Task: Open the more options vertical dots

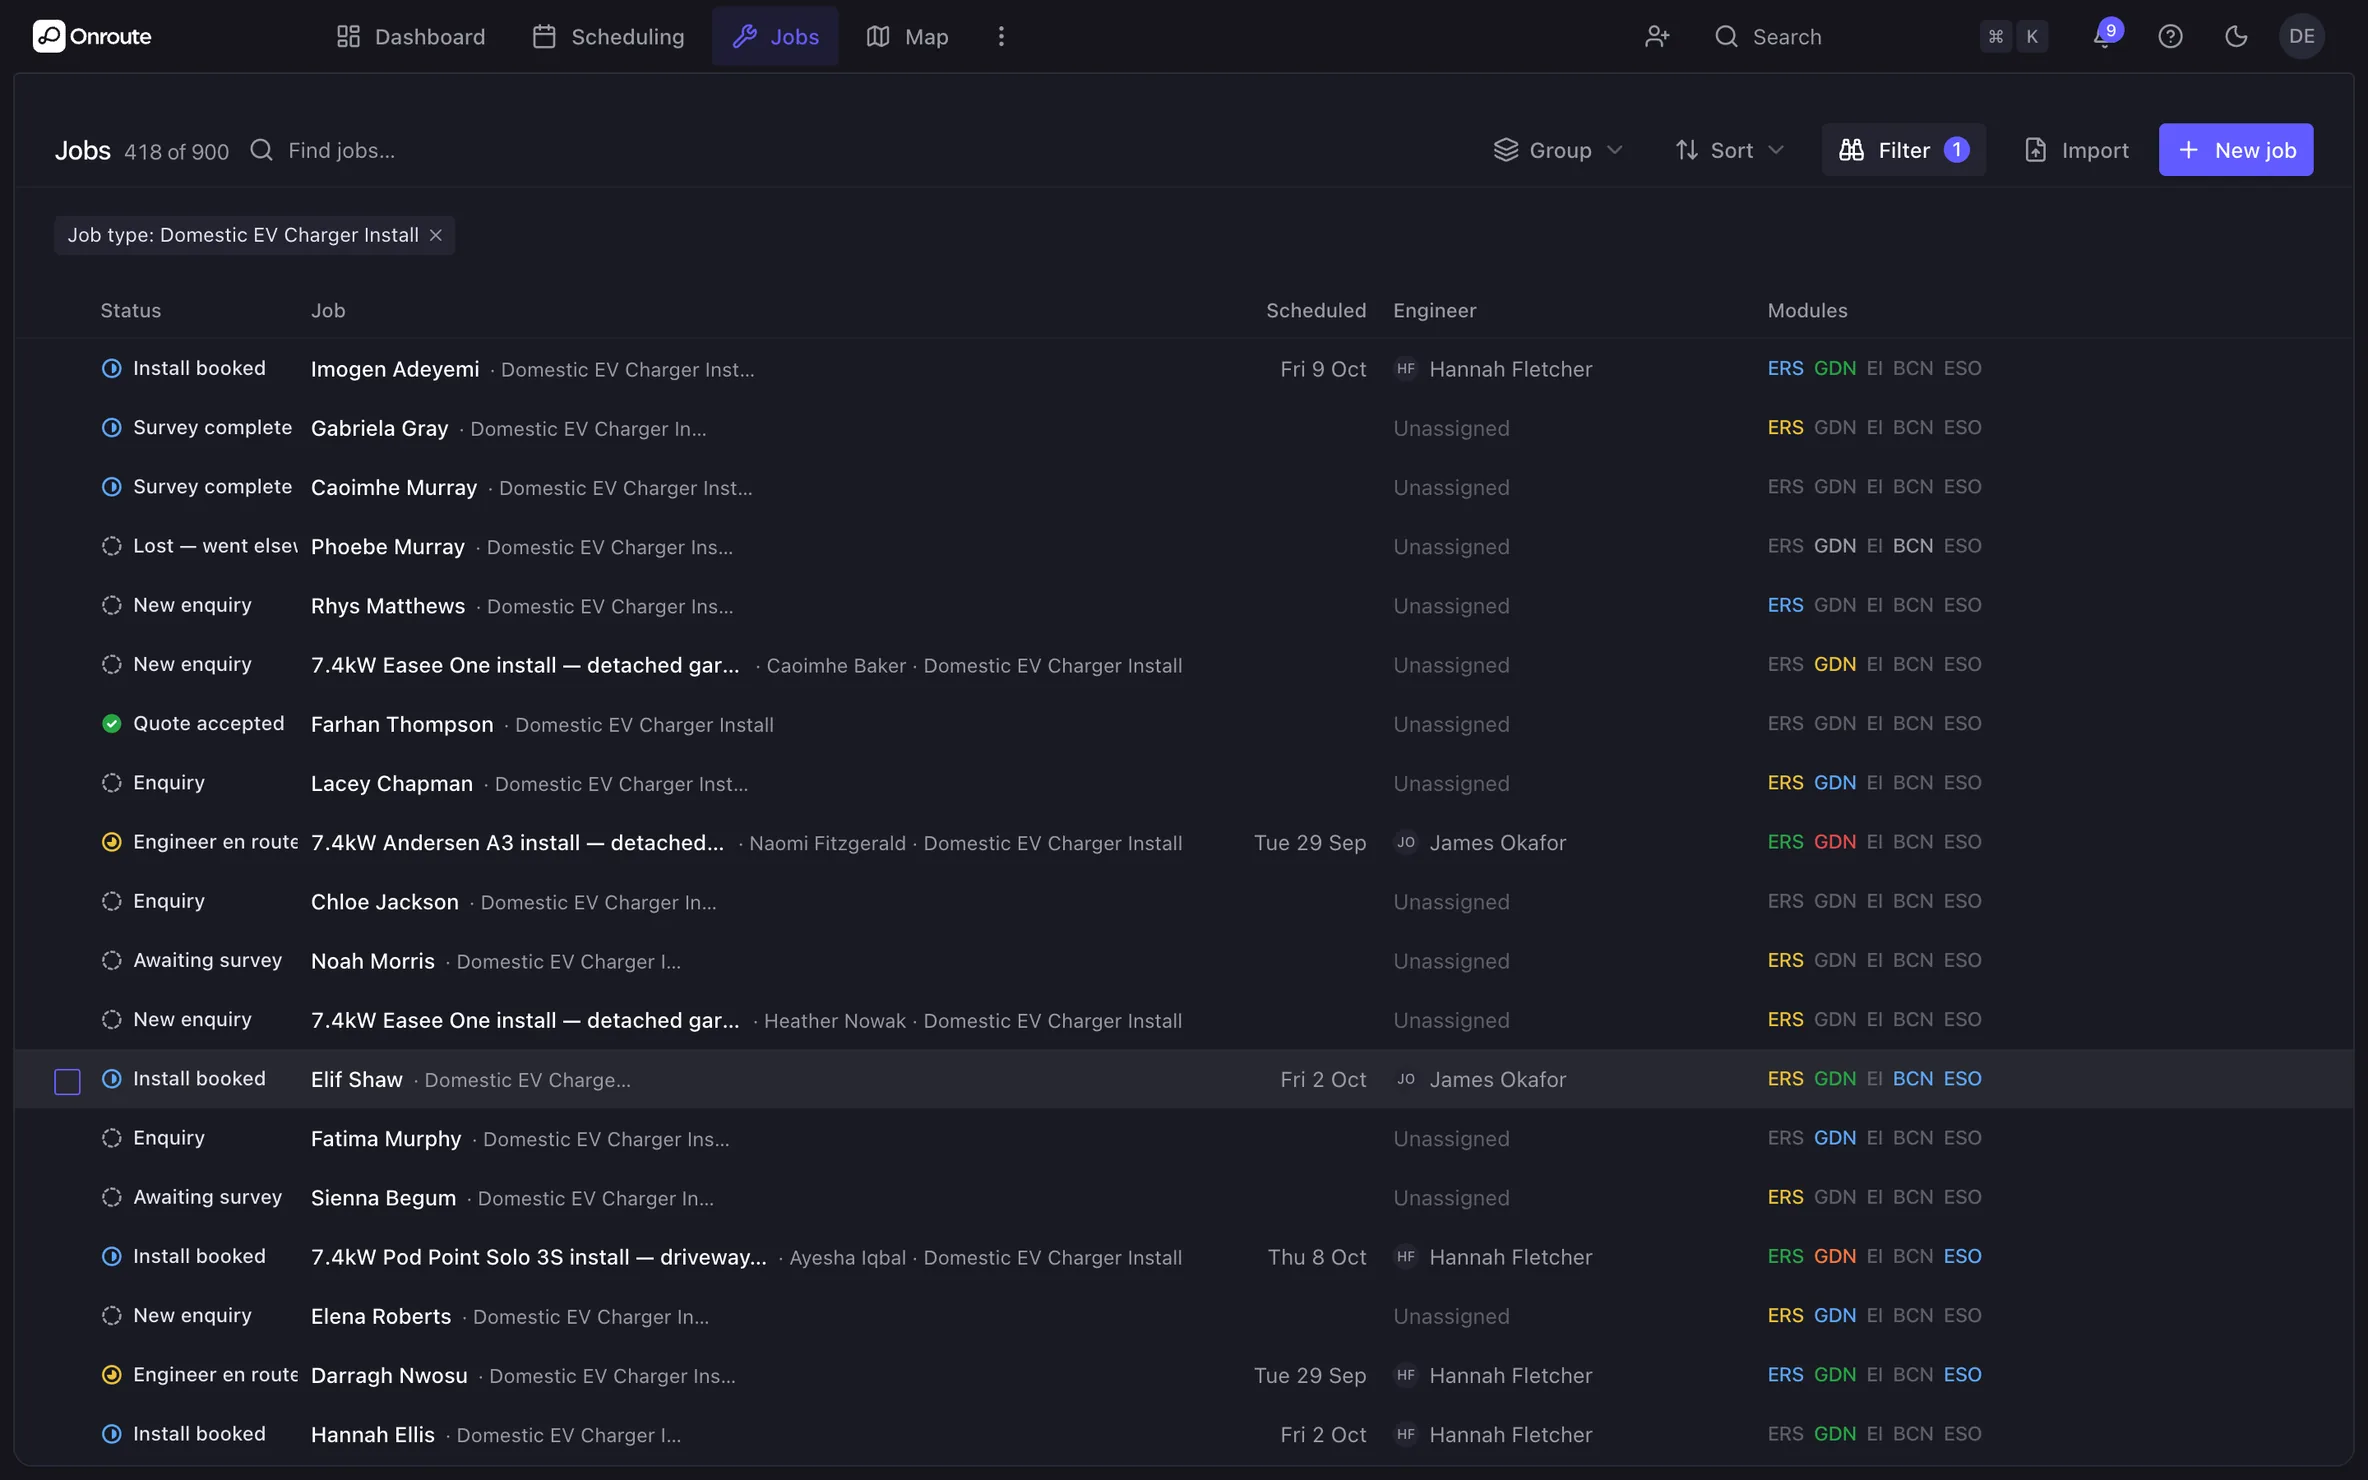Action: pos(1001,36)
